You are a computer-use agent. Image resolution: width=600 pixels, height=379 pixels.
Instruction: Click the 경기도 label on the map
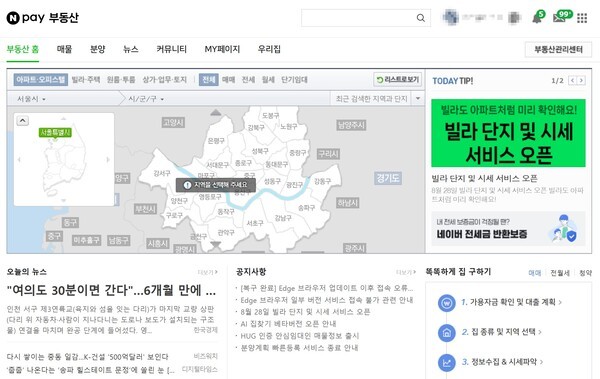point(388,178)
